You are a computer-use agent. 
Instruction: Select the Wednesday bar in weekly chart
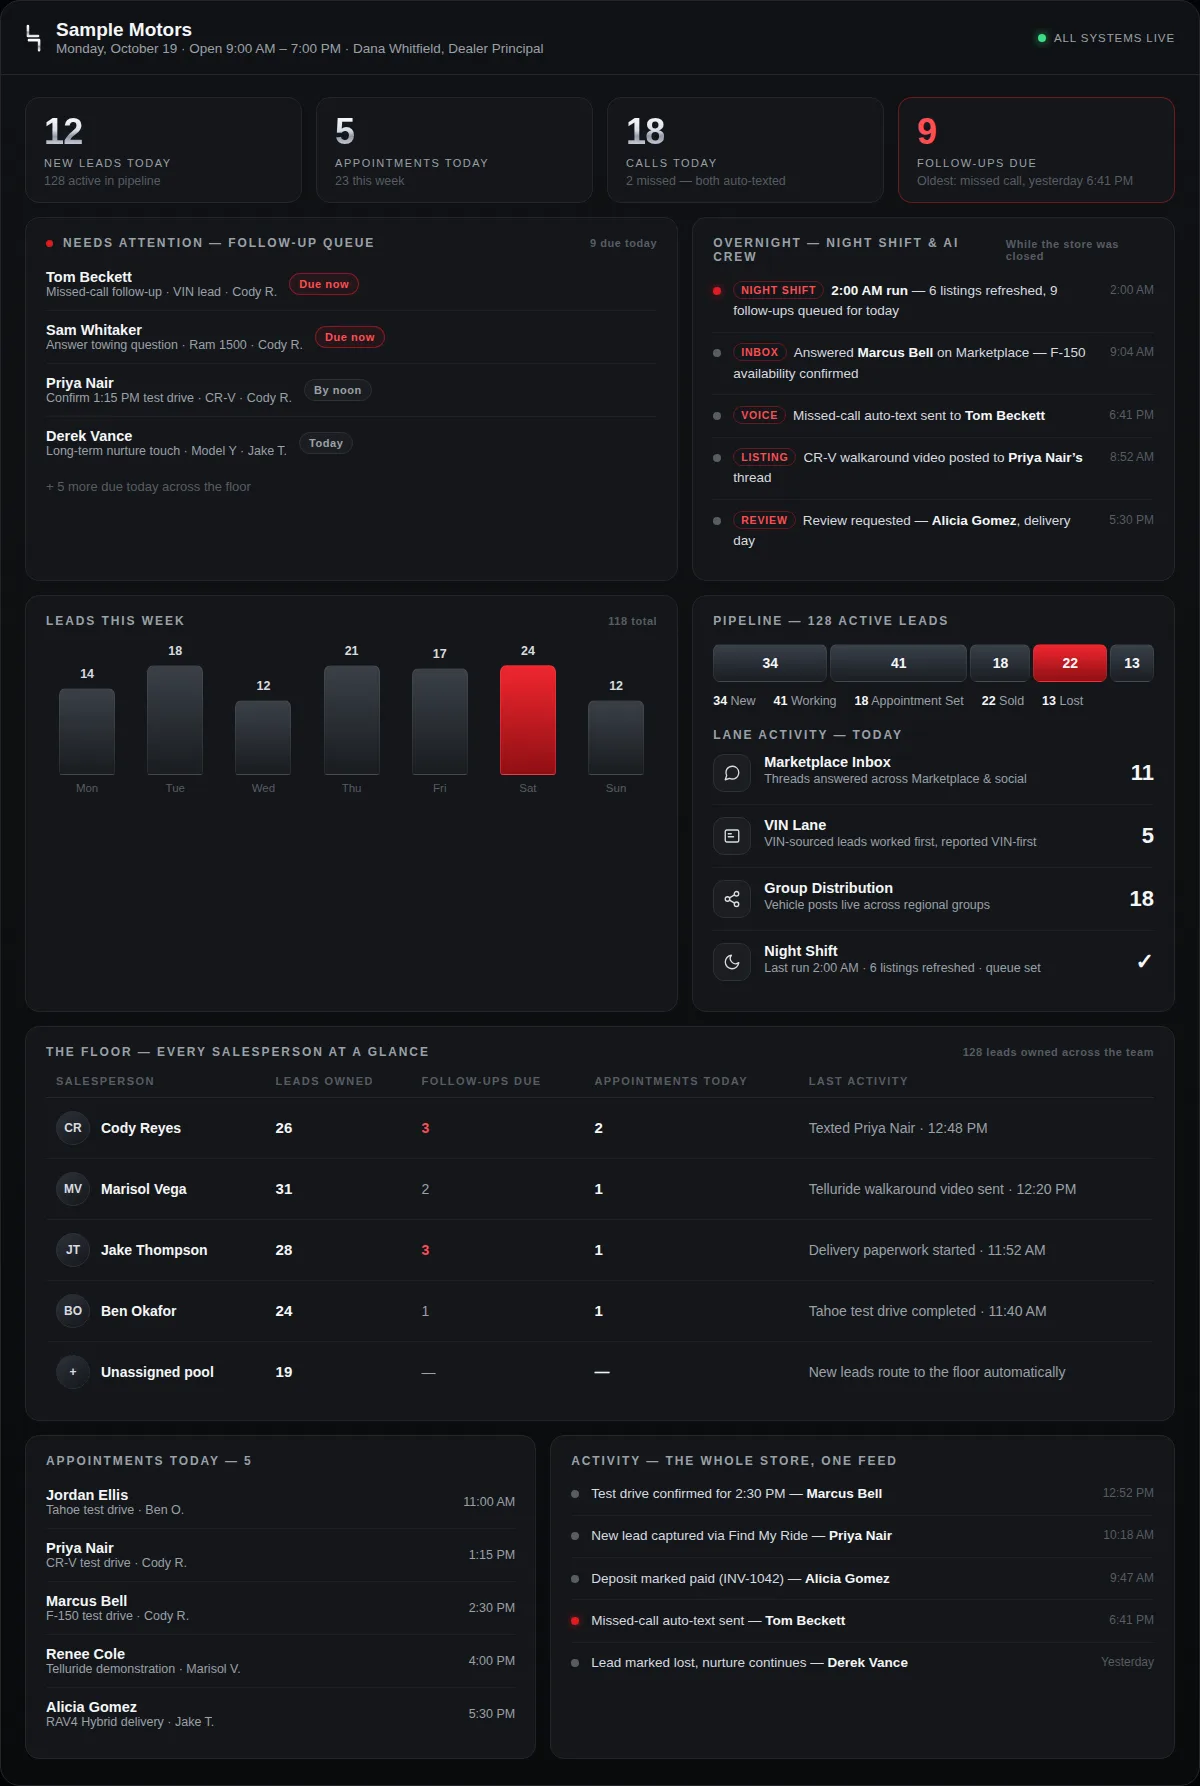coord(263,738)
